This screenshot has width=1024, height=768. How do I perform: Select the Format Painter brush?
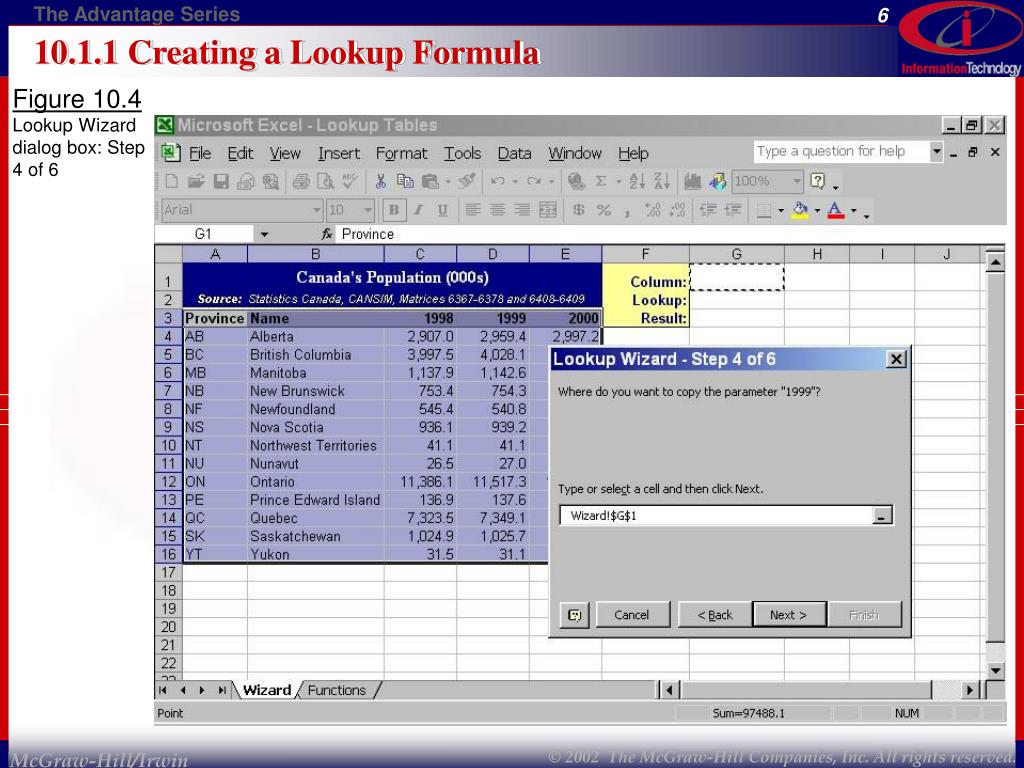(466, 182)
